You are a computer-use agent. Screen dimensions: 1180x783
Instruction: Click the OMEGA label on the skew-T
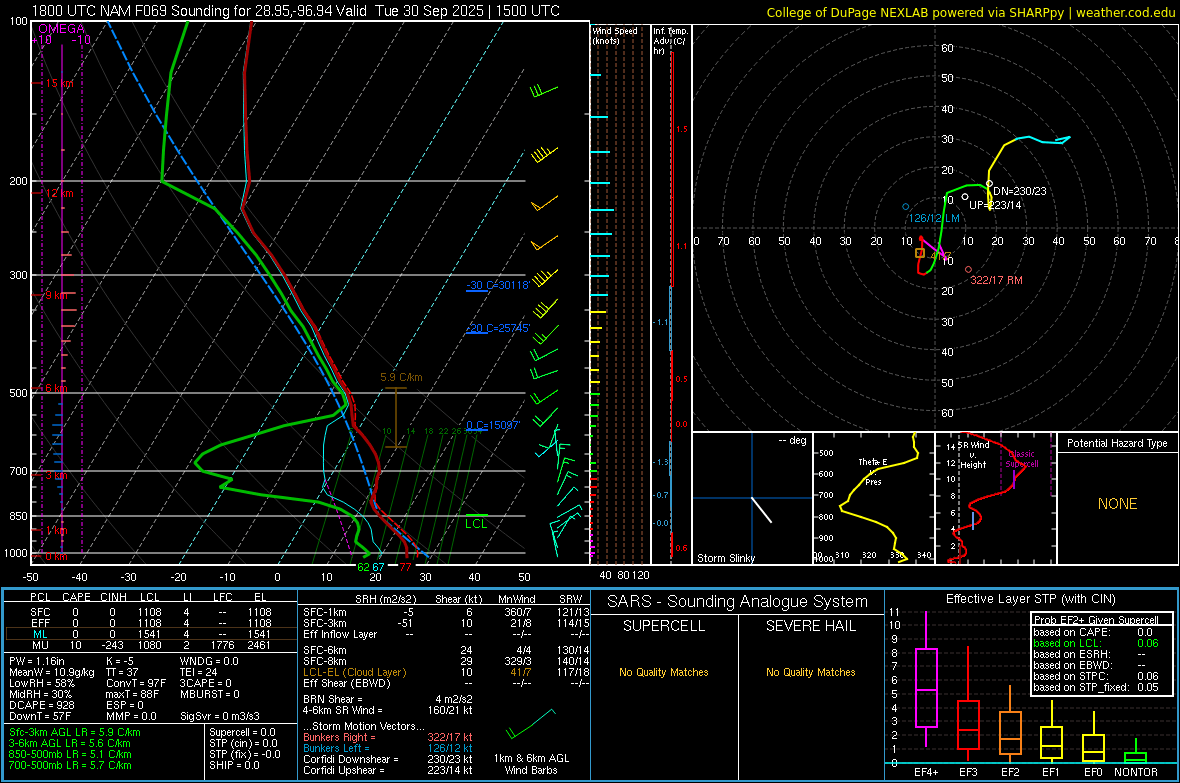(62, 29)
